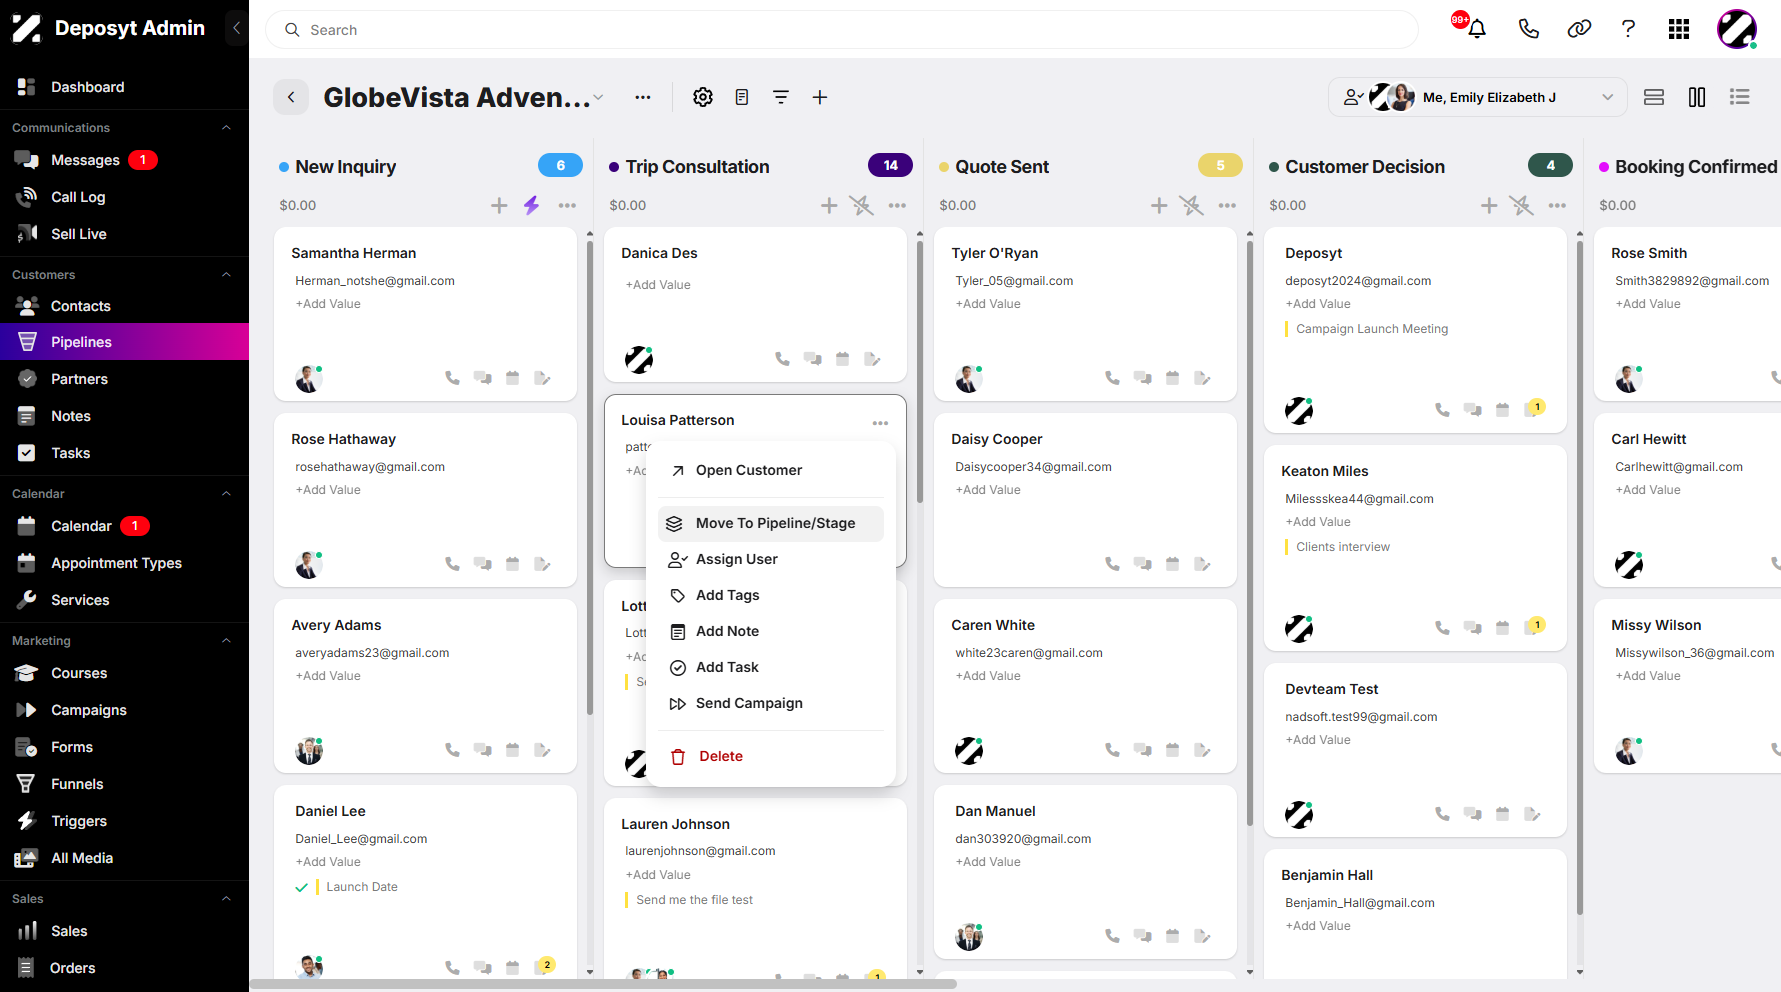Open the Contacts sidebar link
The image size is (1781, 992).
(124, 306)
